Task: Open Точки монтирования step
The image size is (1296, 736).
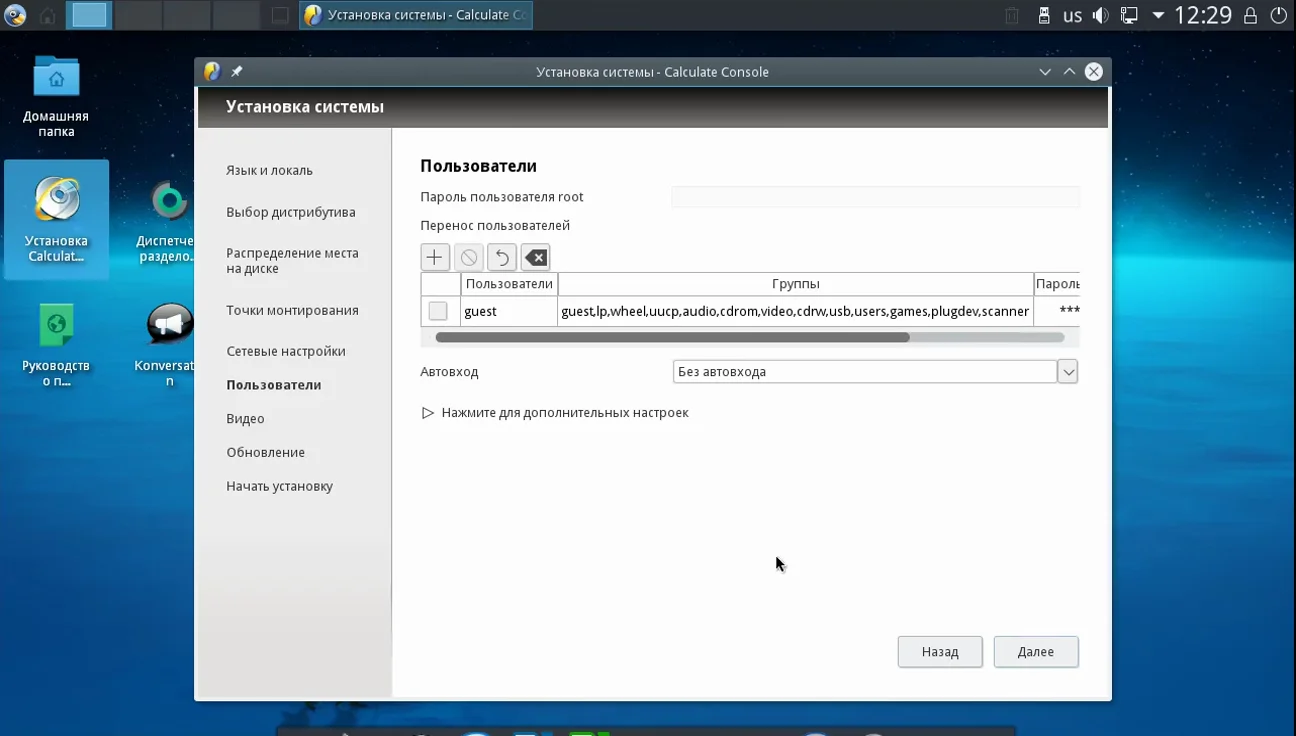Action: tap(292, 310)
